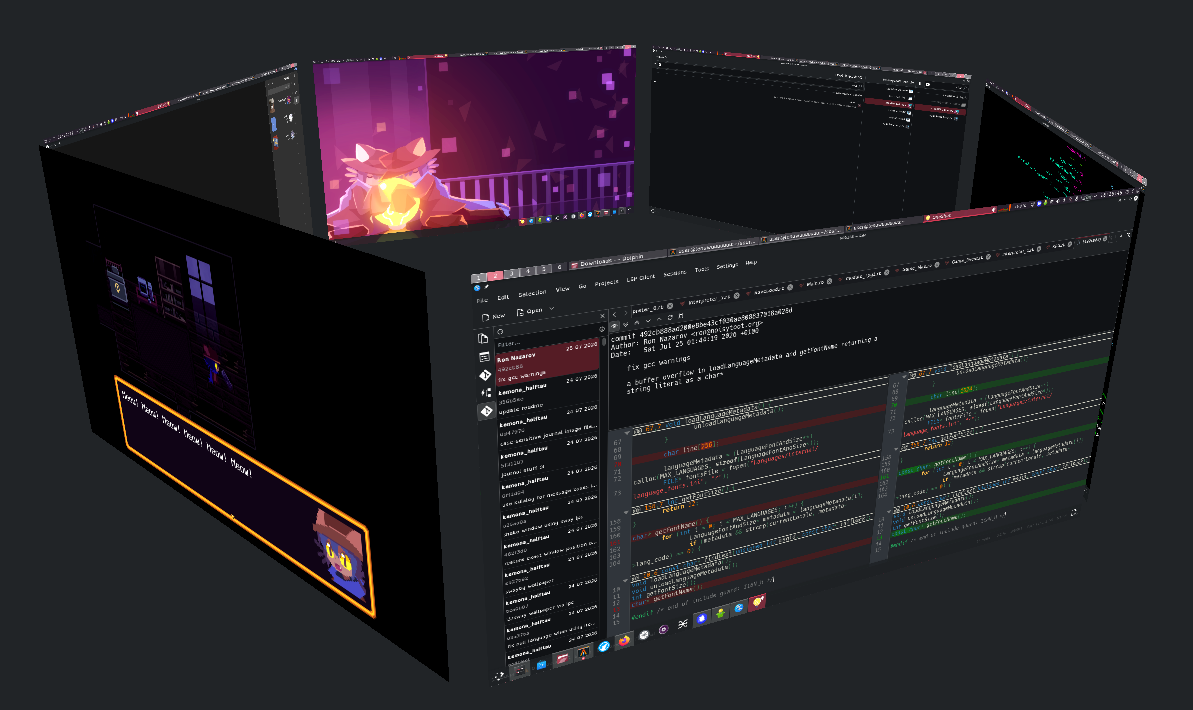The height and width of the screenshot is (710, 1193).
Task: Toggle the eye icon in the diff toolbar
Action: point(614,326)
